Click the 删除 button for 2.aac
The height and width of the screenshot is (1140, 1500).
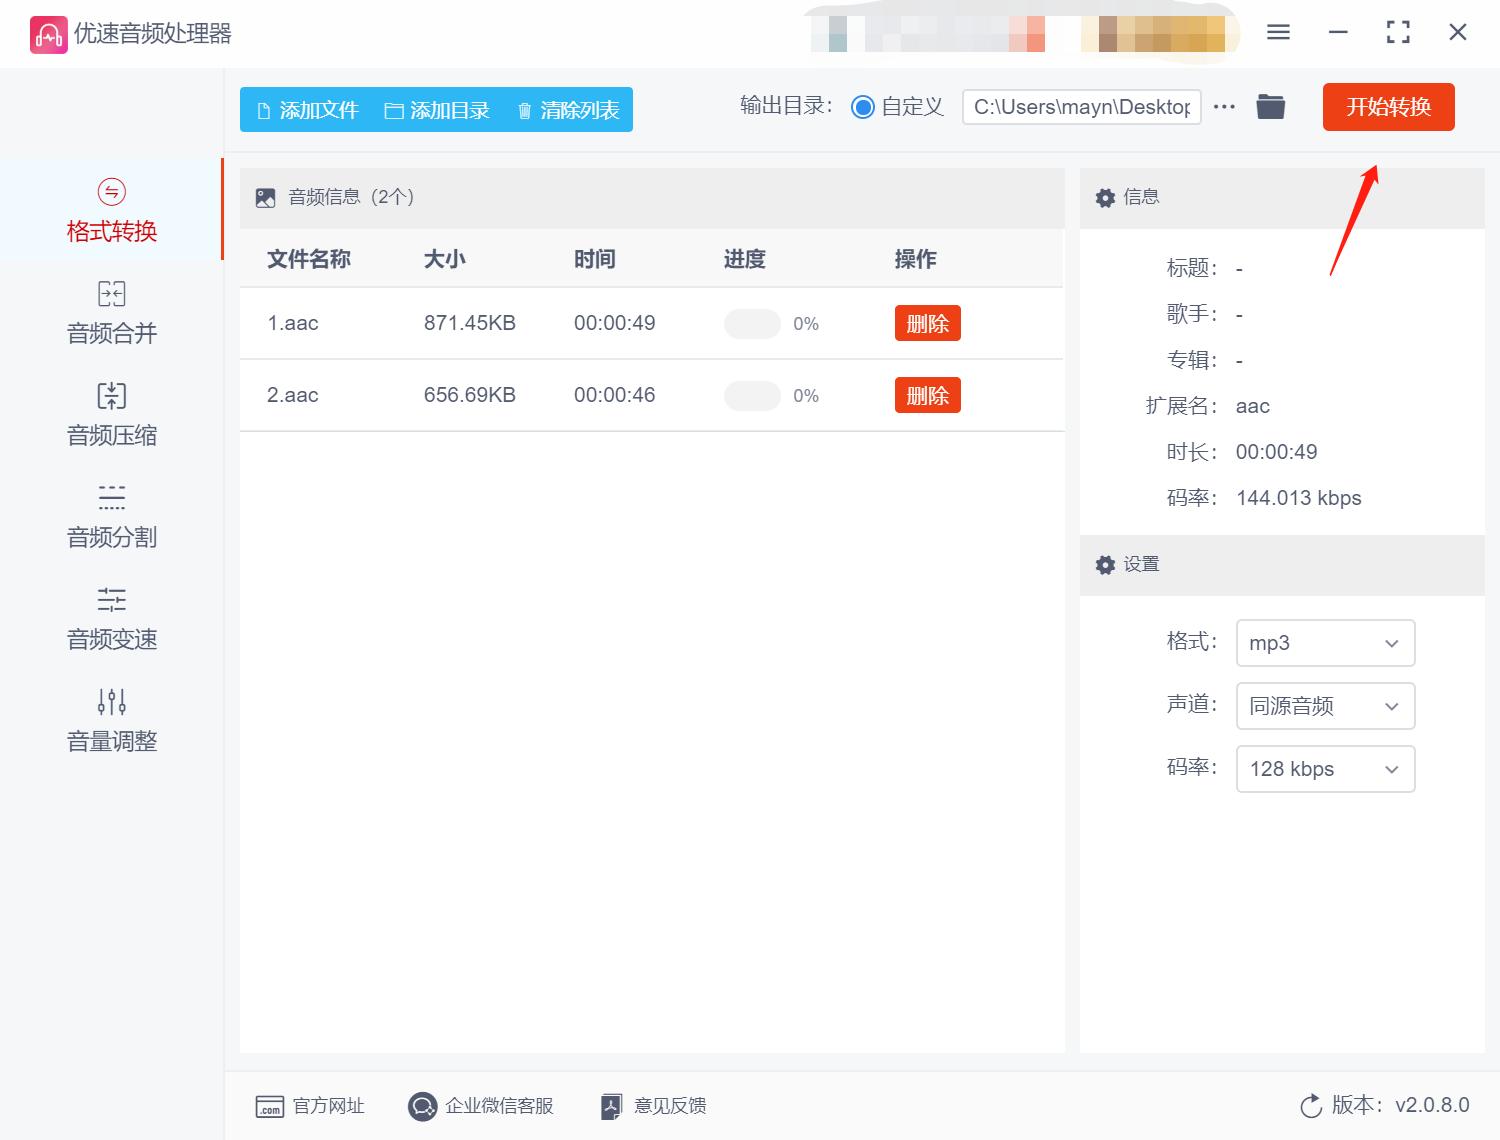927,395
